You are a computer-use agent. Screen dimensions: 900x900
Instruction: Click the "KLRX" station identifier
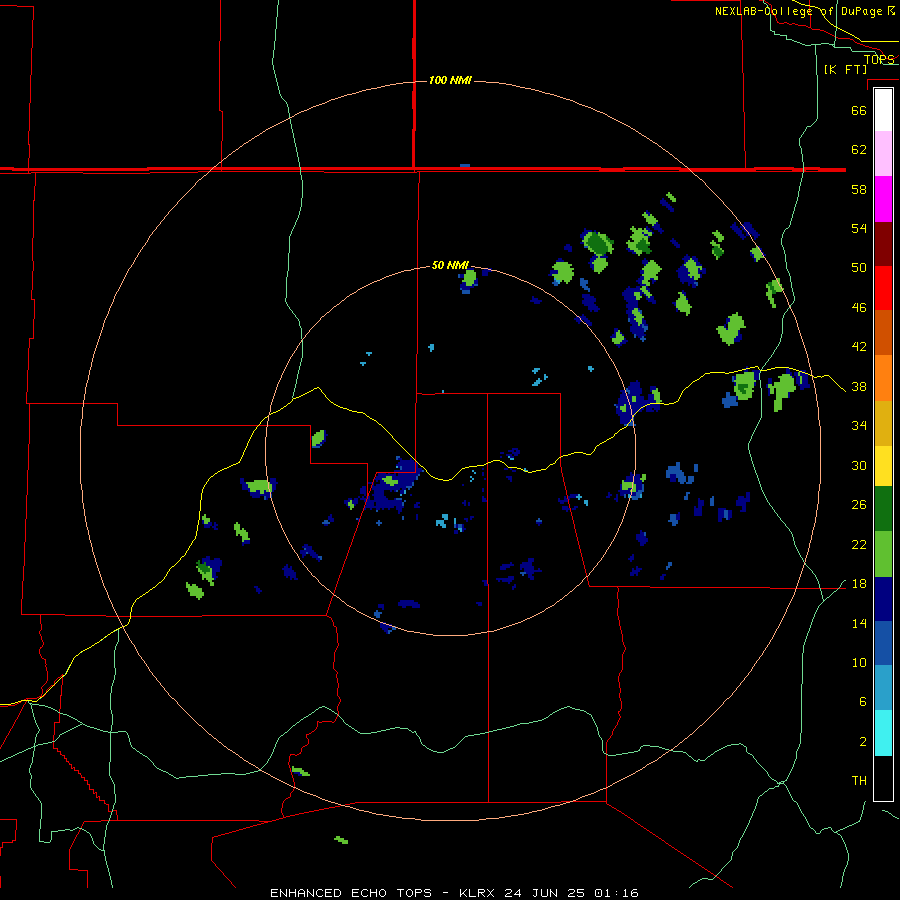478,893
